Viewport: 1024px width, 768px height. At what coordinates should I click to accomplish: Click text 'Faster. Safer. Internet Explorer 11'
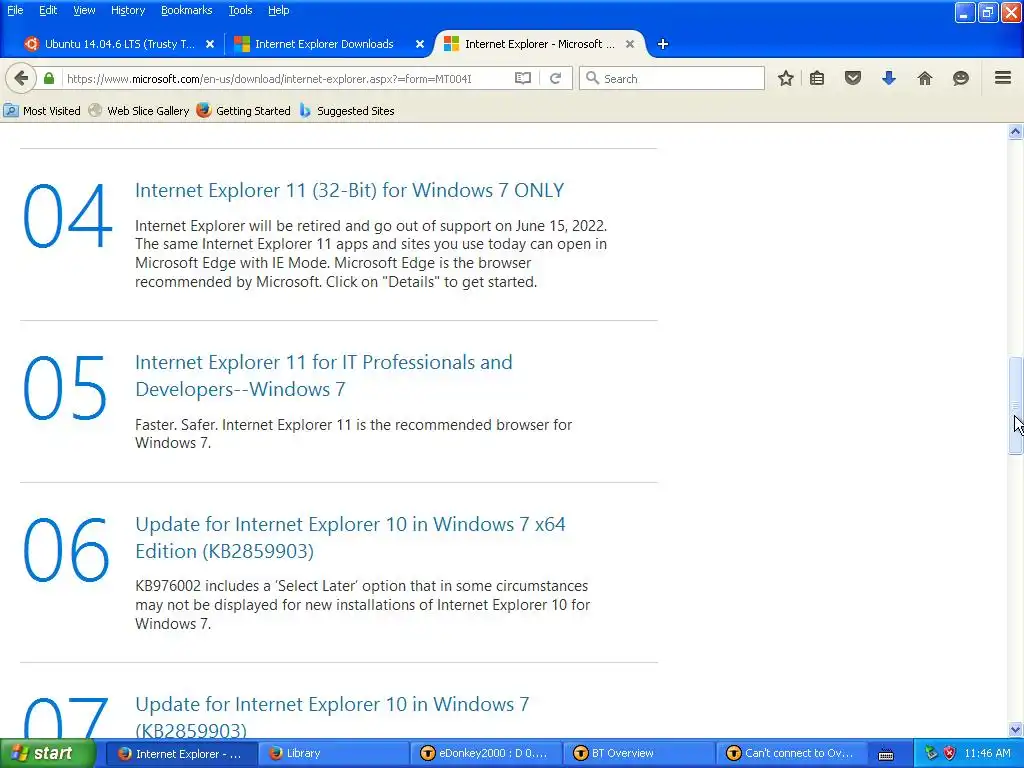click(x=243, y=425)
